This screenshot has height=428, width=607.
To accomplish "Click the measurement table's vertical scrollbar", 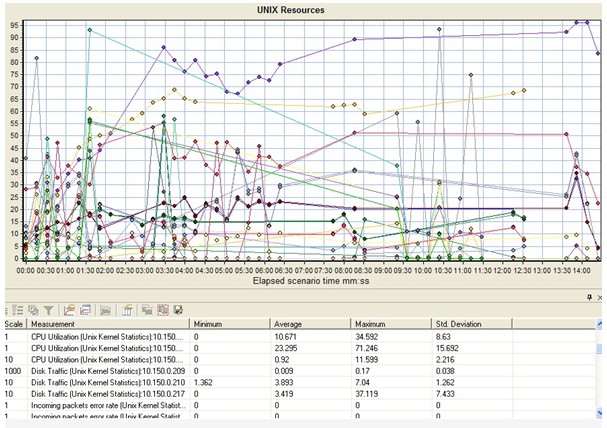I will coord(600,380).
